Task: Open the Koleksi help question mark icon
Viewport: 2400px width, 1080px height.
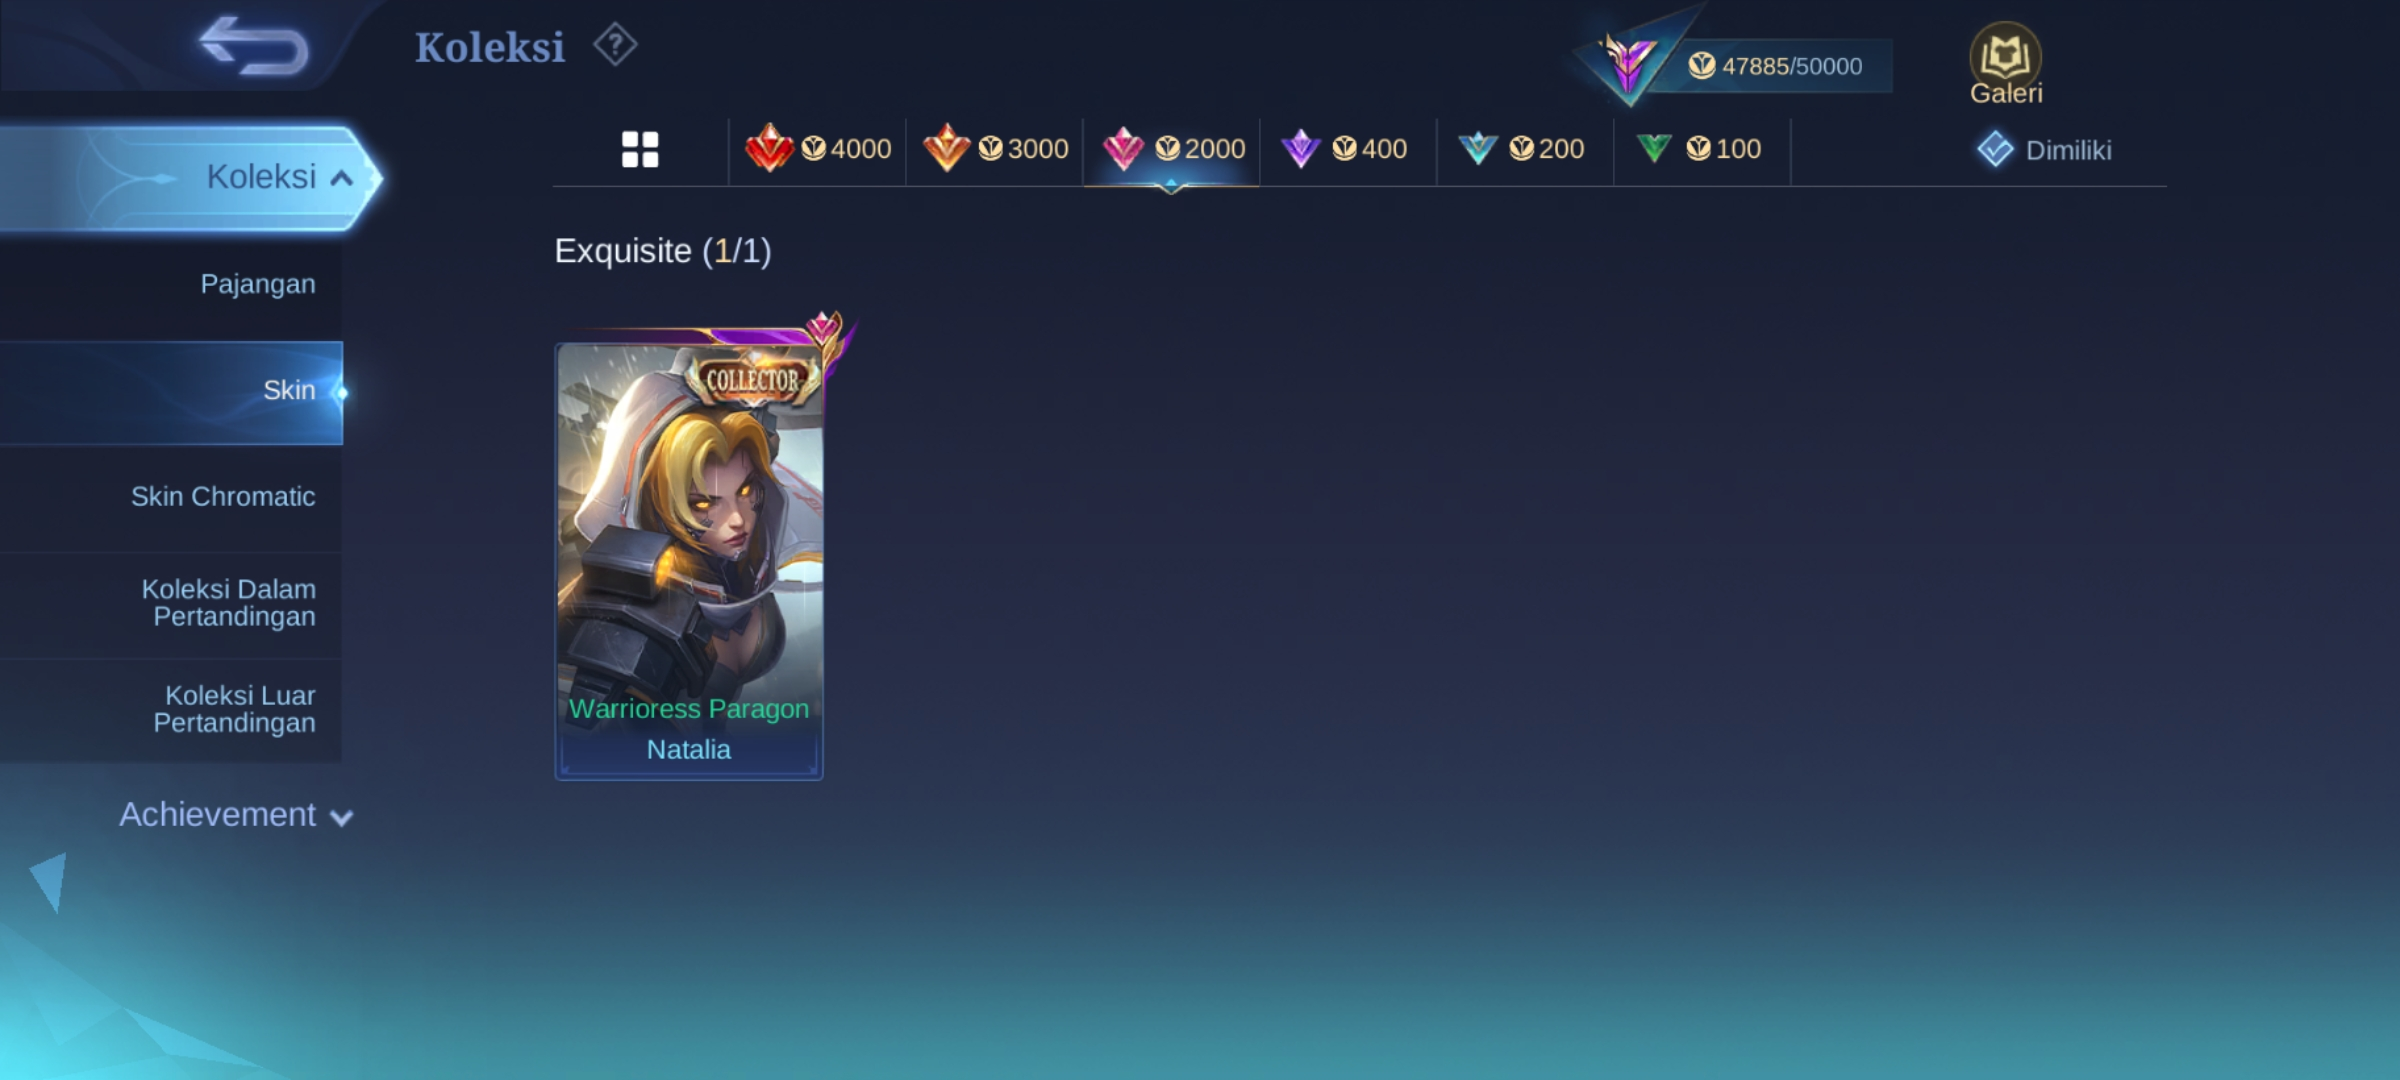Action: pyautogui.click(x=615, y=45)
